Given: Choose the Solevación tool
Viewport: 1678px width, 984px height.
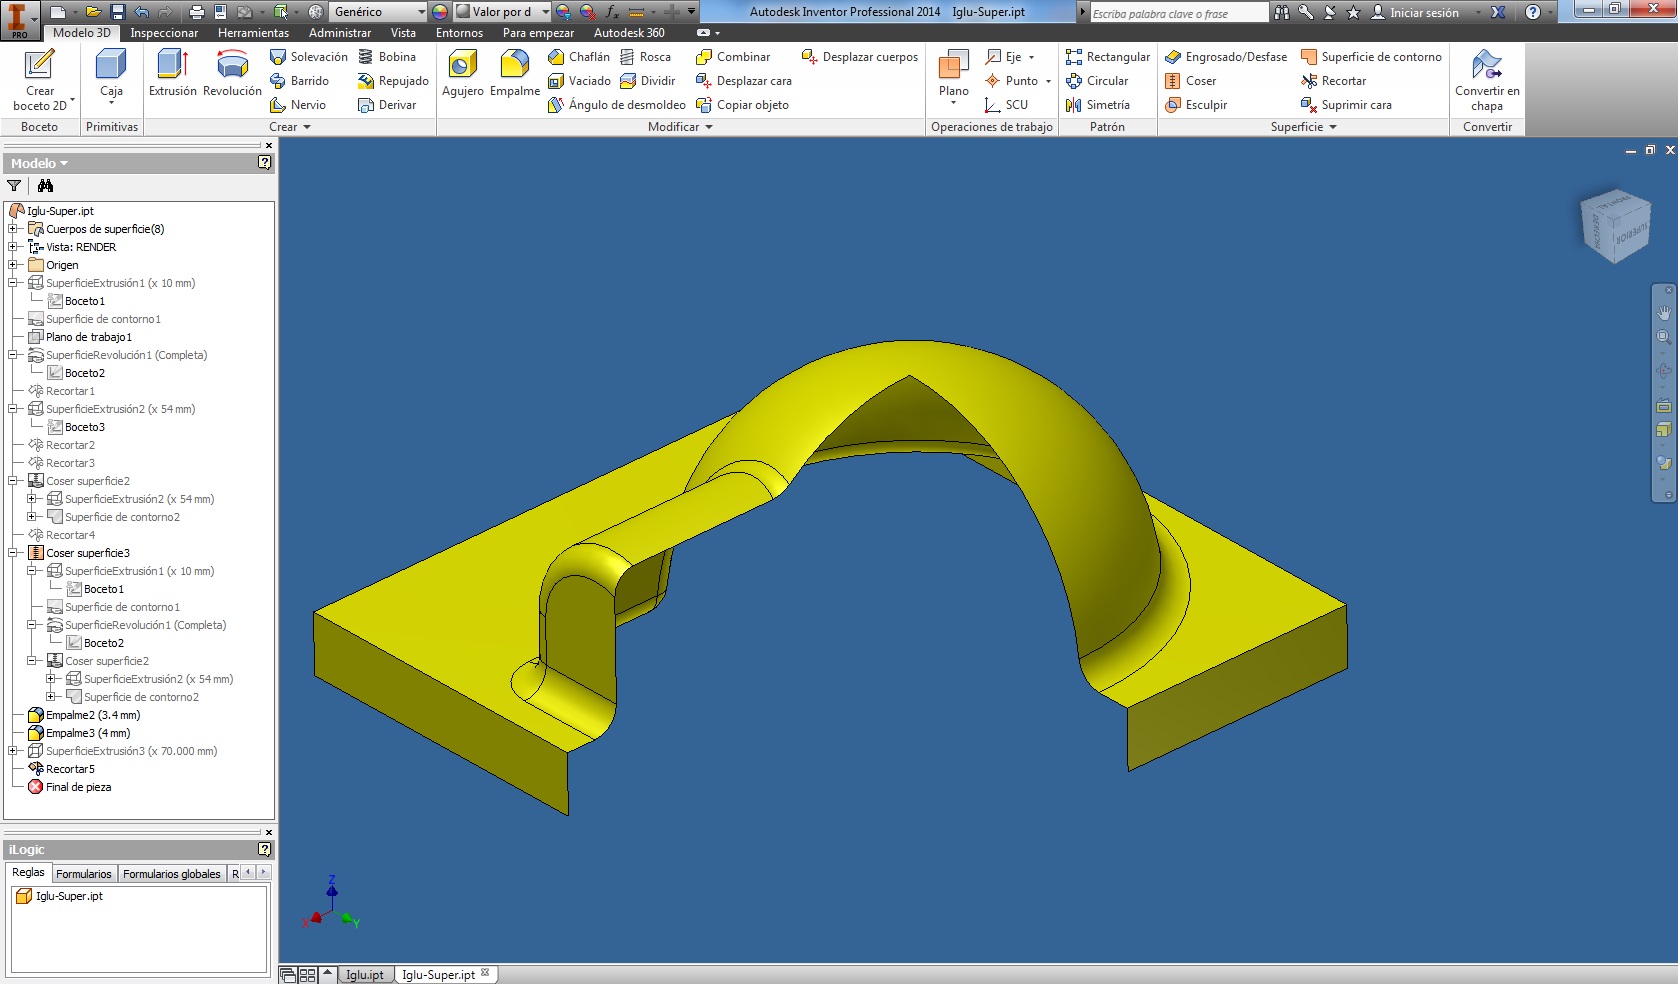Looking at the screenshot, I should pyautogui.click(x=309, y=57).
